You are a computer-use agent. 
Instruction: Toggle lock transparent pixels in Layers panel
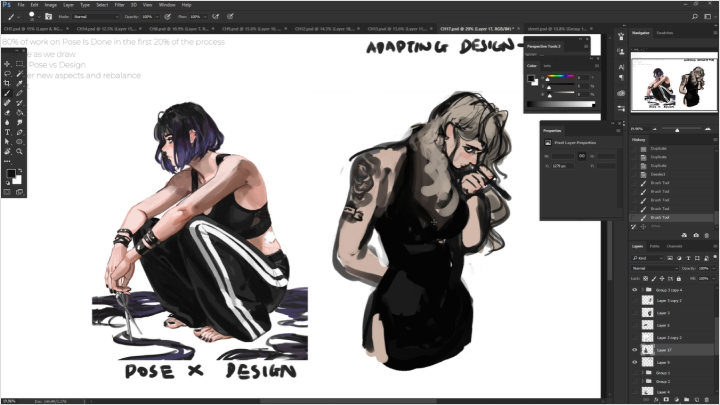[x=646, y=279]
